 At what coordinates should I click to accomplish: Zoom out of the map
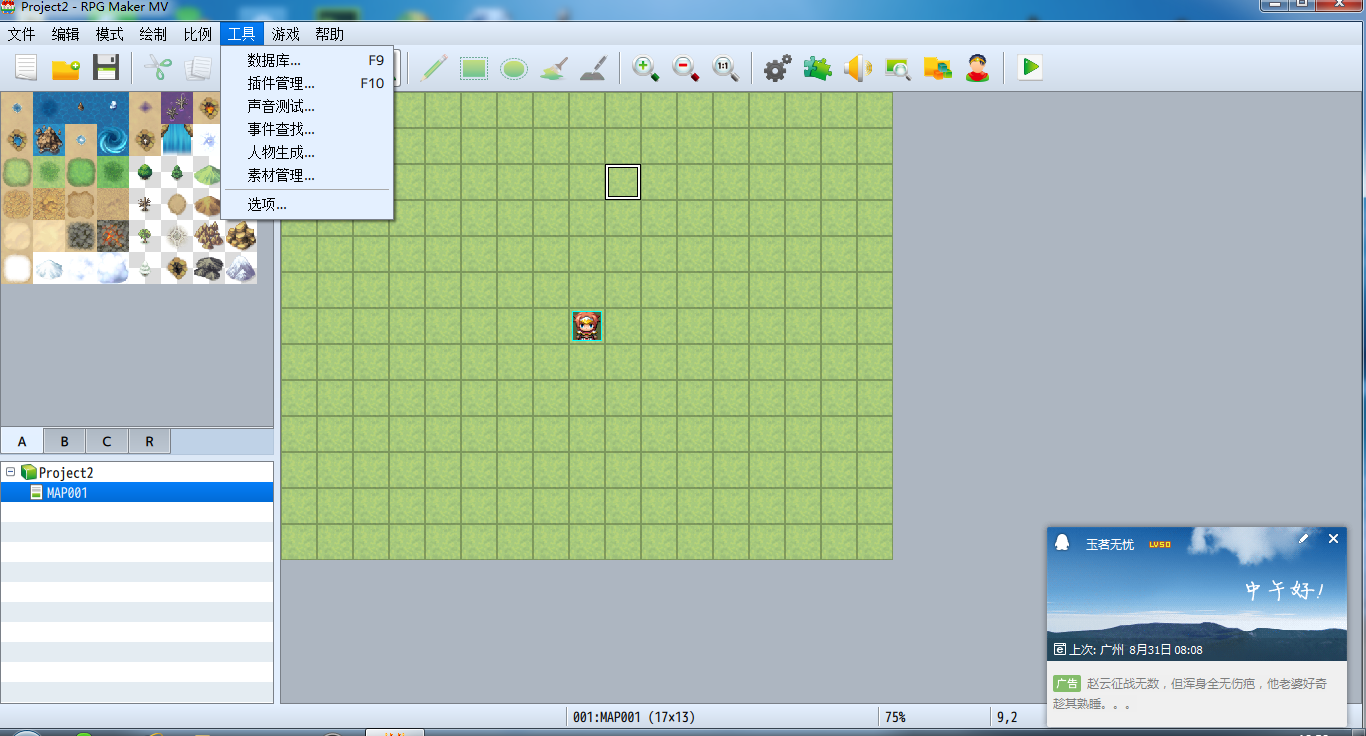686,68
